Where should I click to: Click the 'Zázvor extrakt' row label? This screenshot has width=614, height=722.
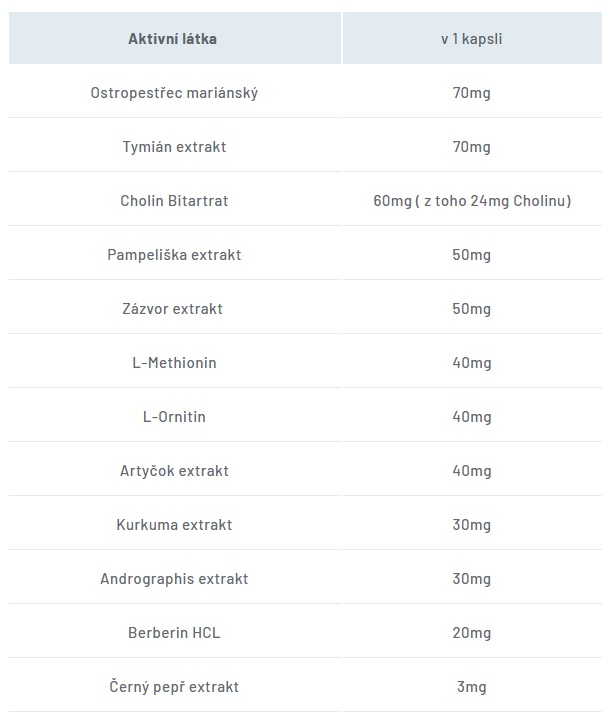tap(173, 309)
